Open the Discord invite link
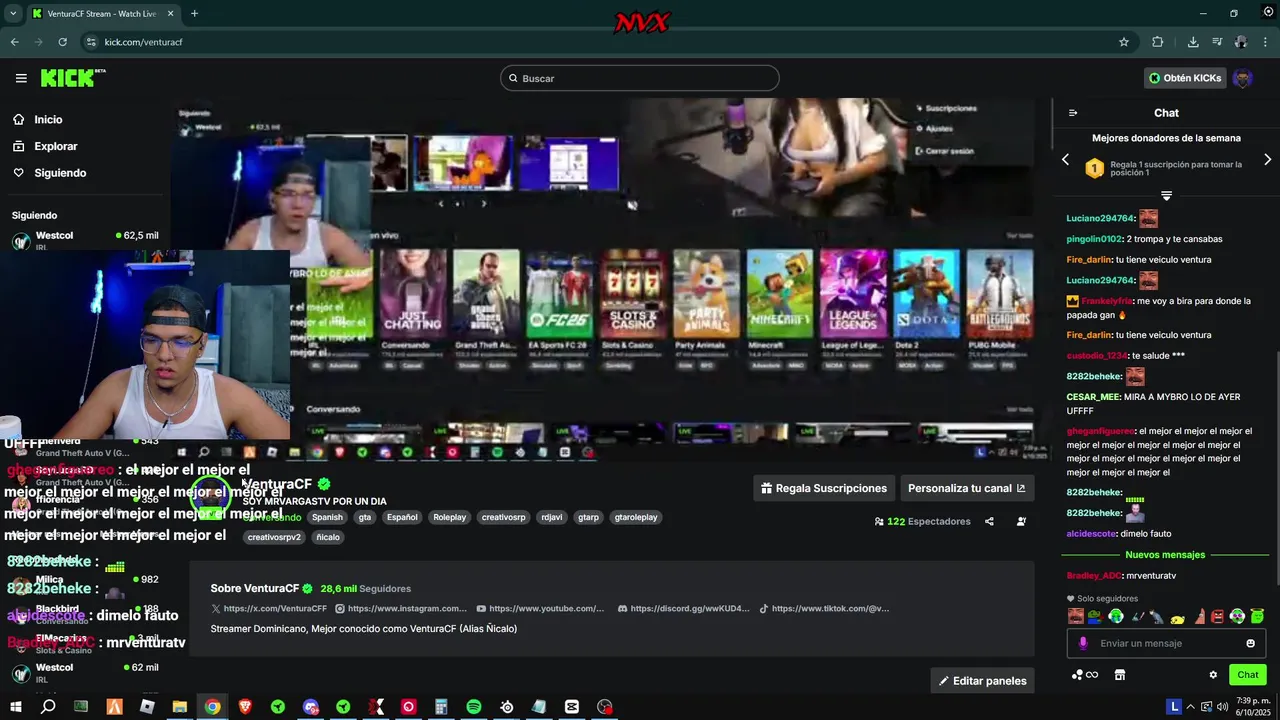 [684, 608]
